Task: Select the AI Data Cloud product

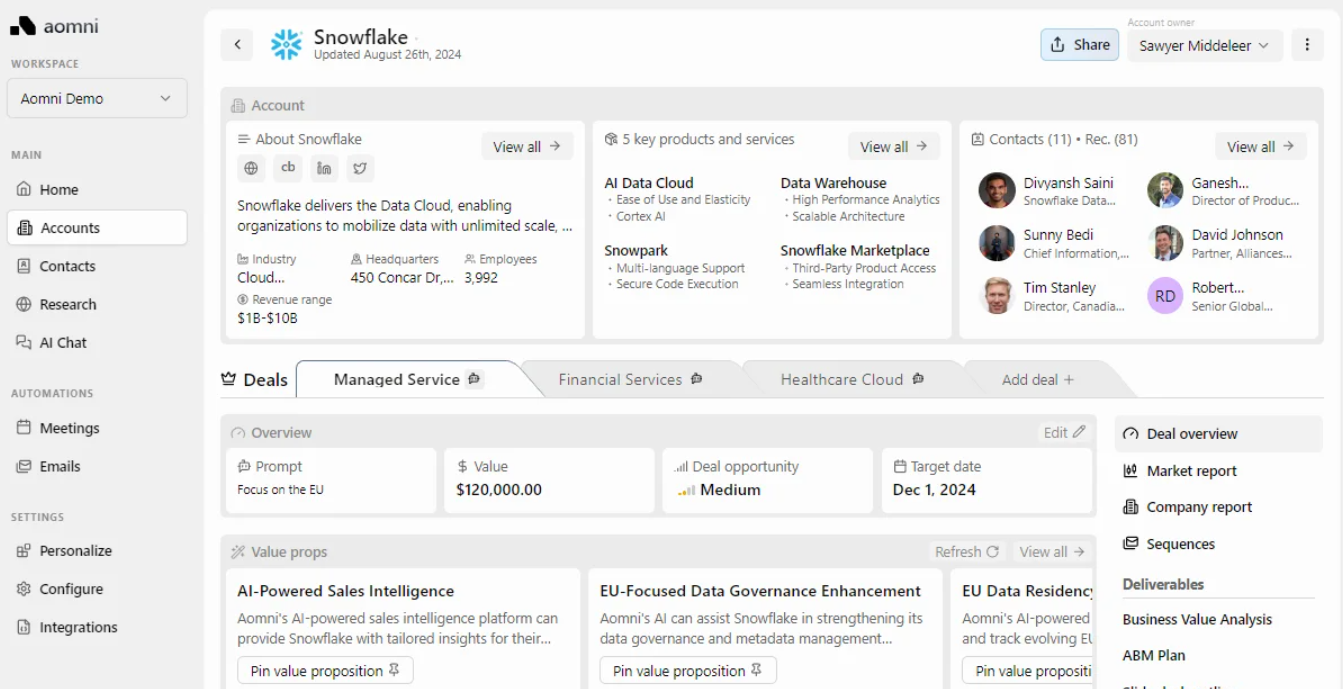Action: click(x=649, y=183)
